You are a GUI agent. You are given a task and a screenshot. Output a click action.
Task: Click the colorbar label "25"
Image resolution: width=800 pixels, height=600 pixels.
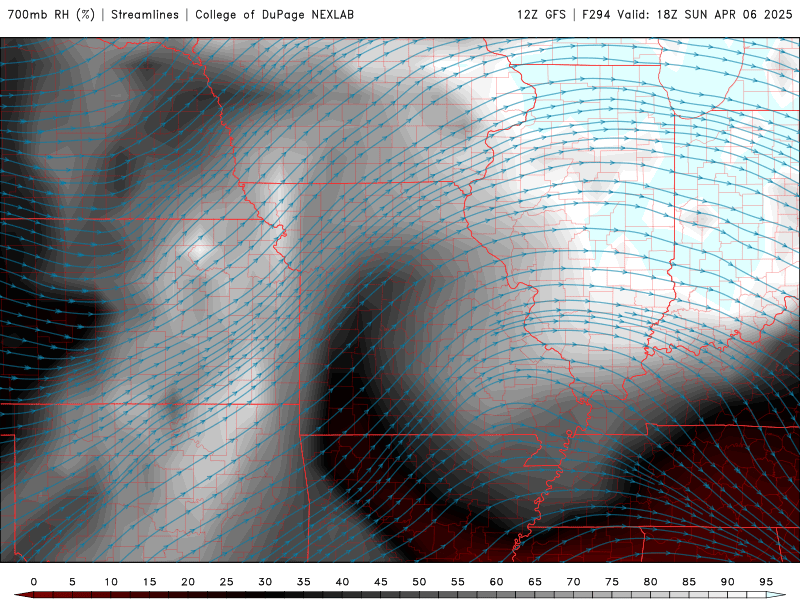pos(227,582)
